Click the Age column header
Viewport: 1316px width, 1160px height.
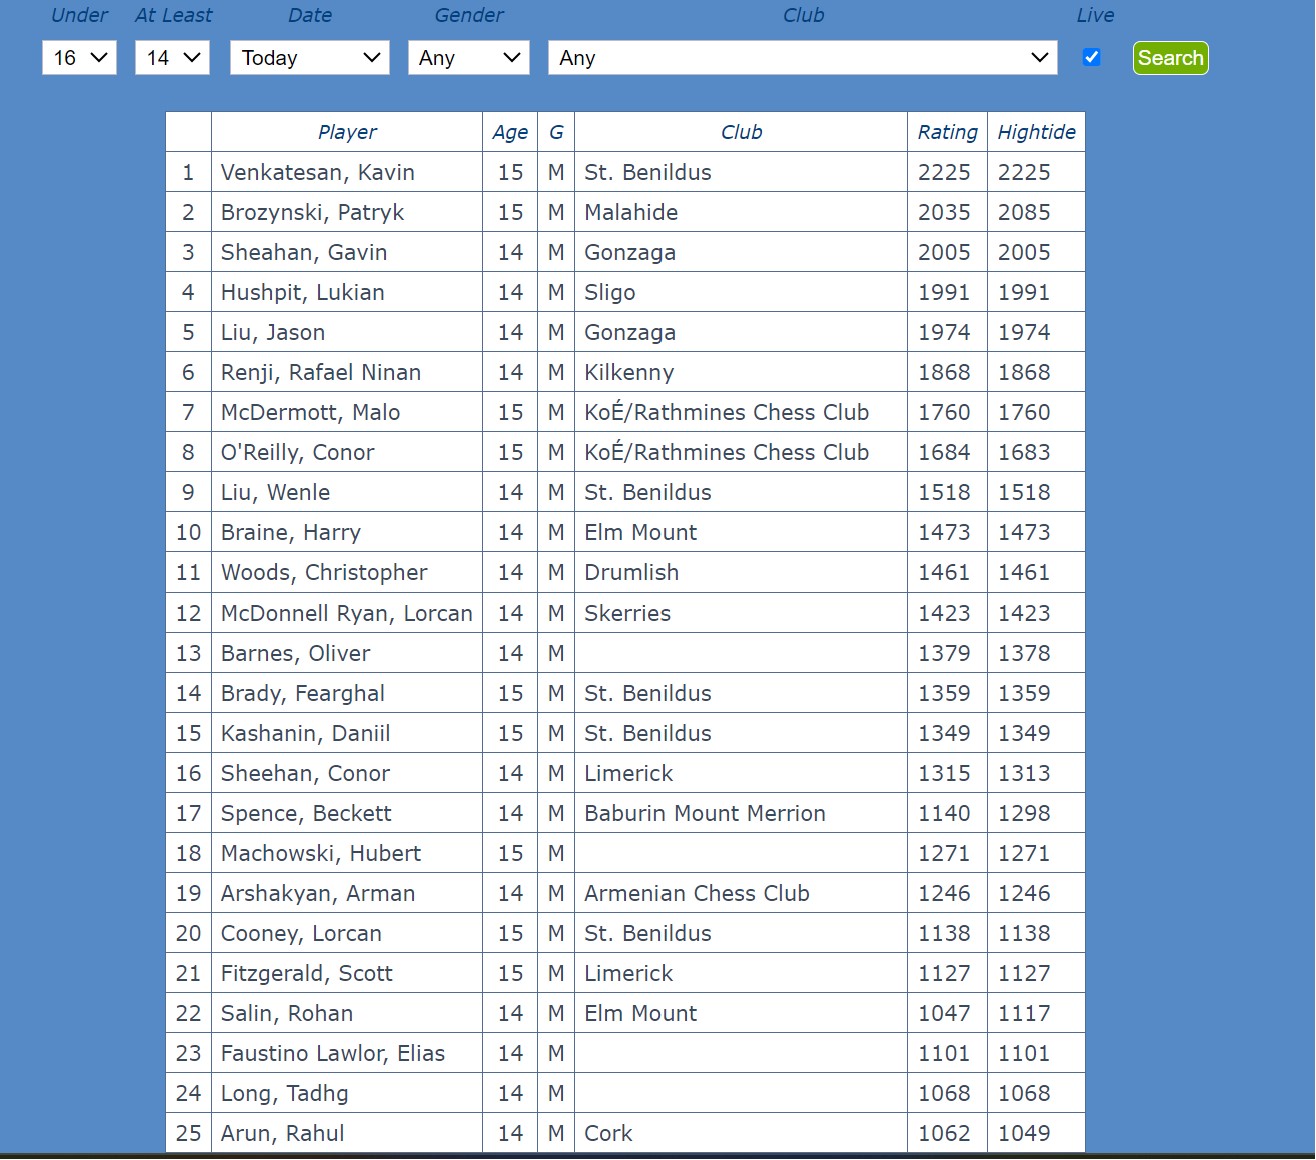pos(510,131)
